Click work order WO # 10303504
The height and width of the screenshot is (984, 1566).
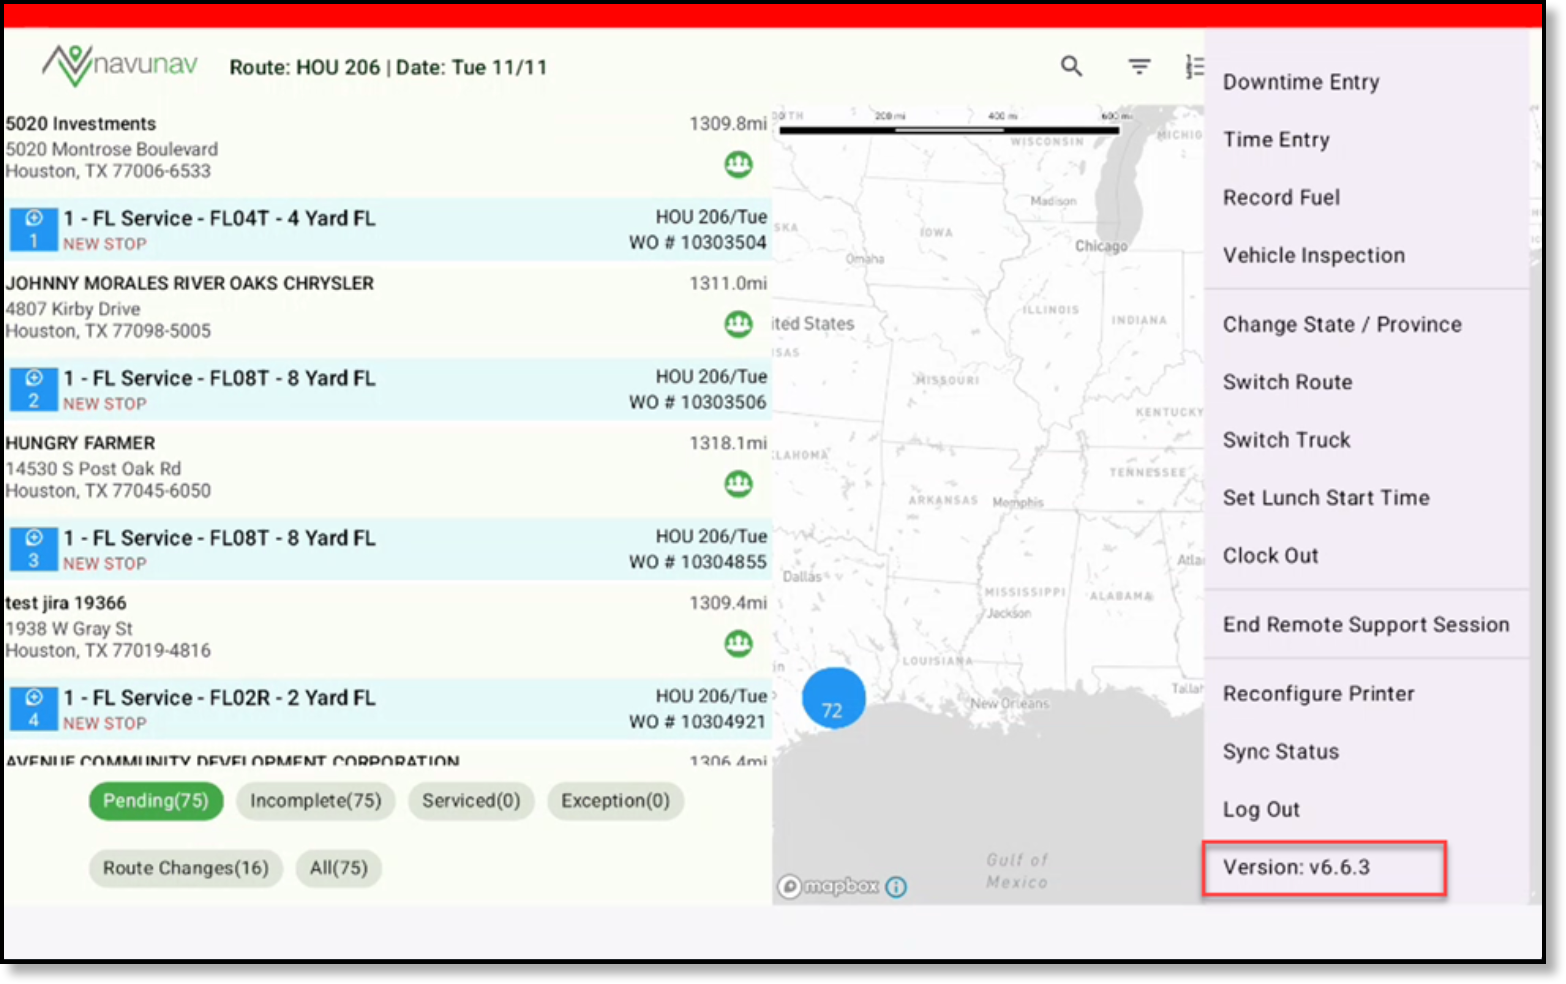698,243
